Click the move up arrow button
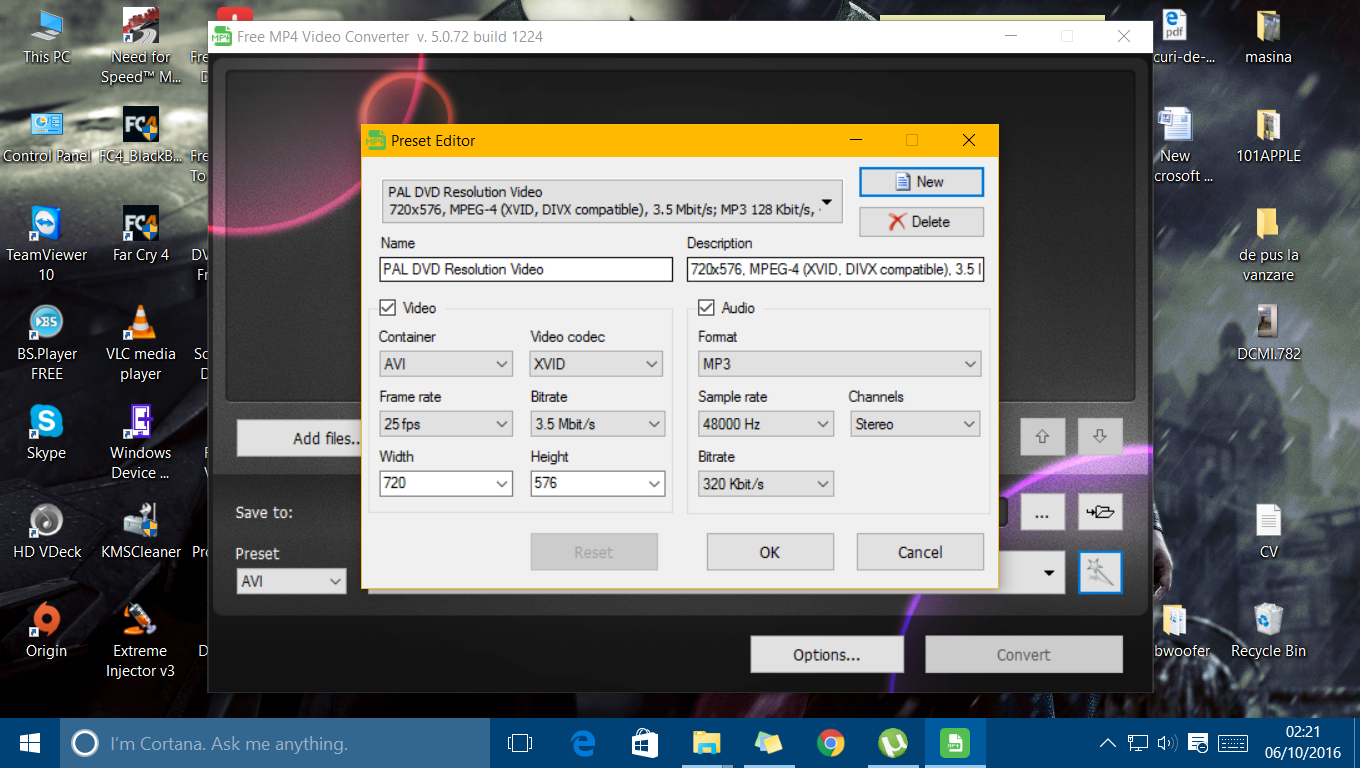1360x768 pixels. coord(1042,437)
